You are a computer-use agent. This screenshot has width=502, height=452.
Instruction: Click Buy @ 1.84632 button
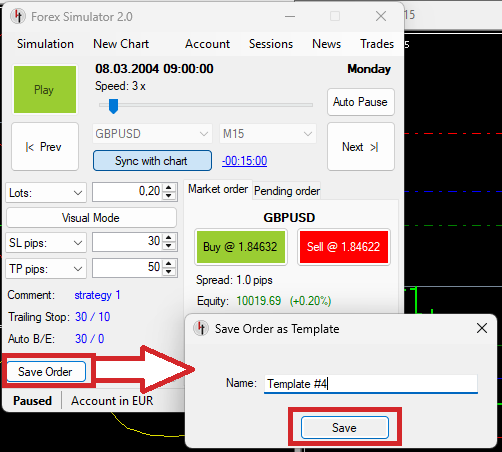(x=241, y=247)
